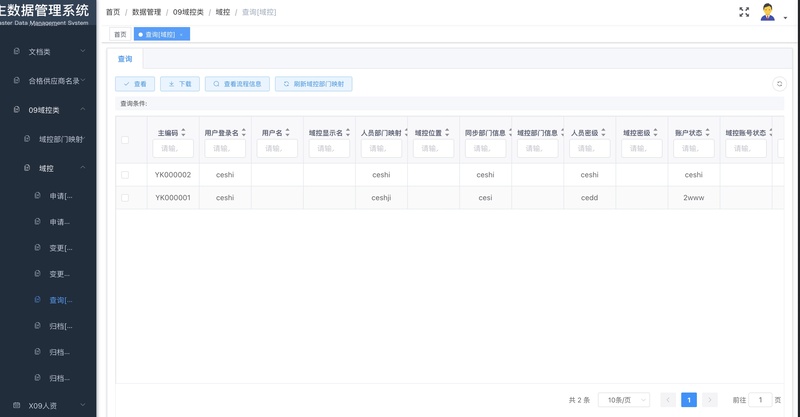Expand the 文档类 menu chevron

pos(83,51)
